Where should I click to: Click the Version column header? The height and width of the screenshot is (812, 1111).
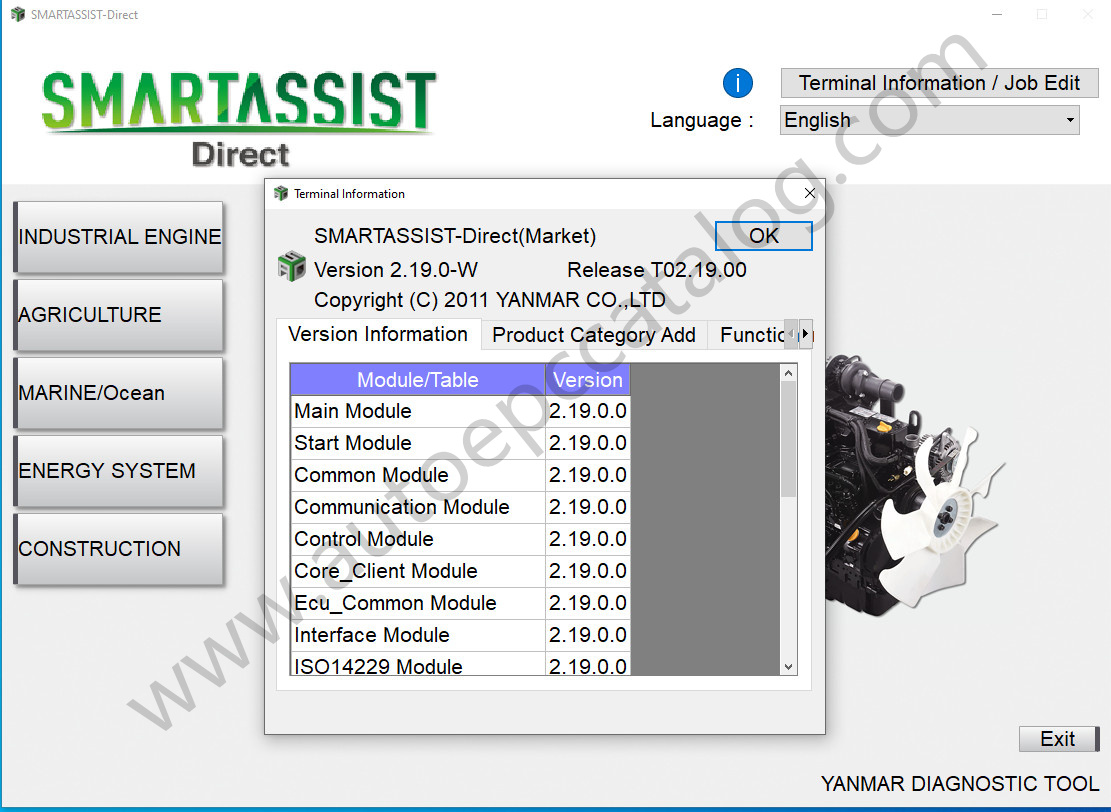click(x=587, y=380)
